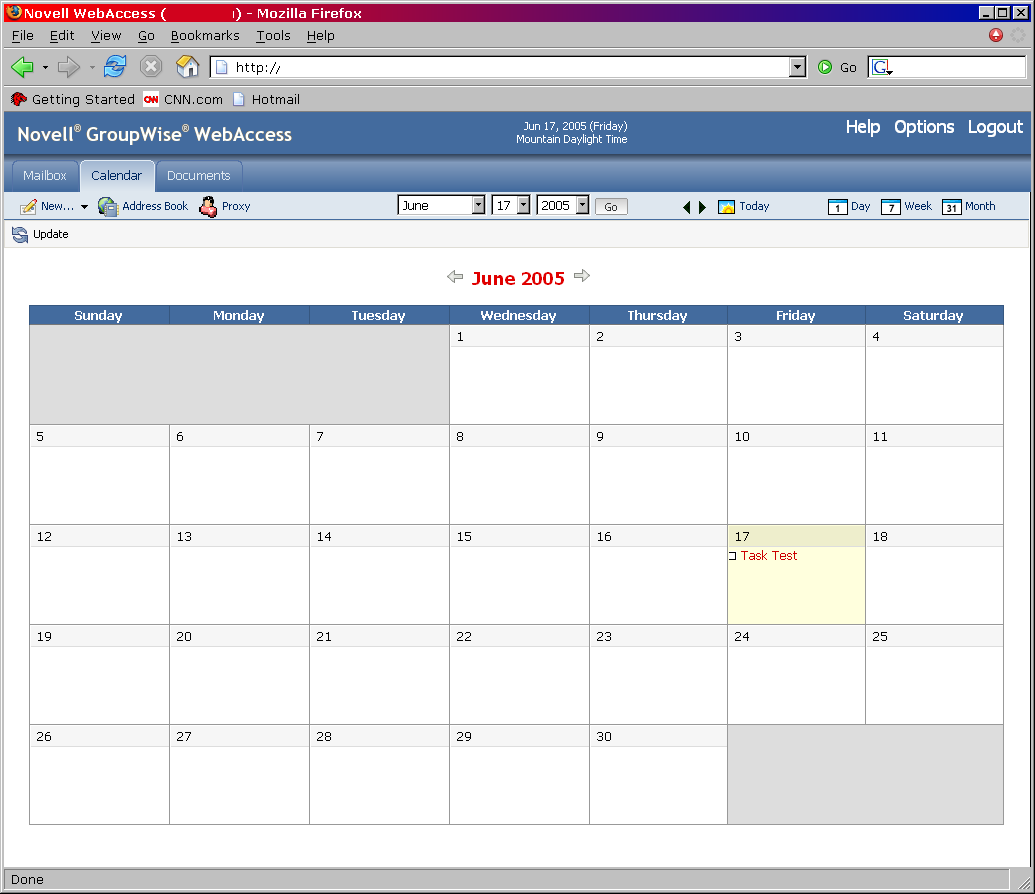Expand the New button arrow menu
Image resolution: width=1035 pixels, height=894 pixels.
pos(84,206)
